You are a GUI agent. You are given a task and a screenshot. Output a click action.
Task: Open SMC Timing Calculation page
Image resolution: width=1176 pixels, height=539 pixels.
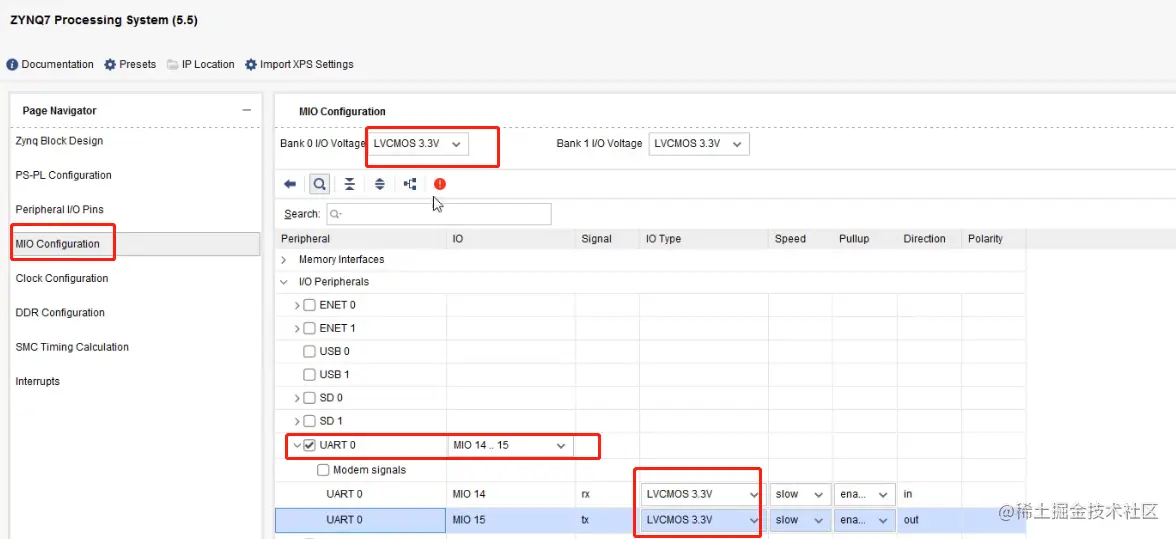72,347
